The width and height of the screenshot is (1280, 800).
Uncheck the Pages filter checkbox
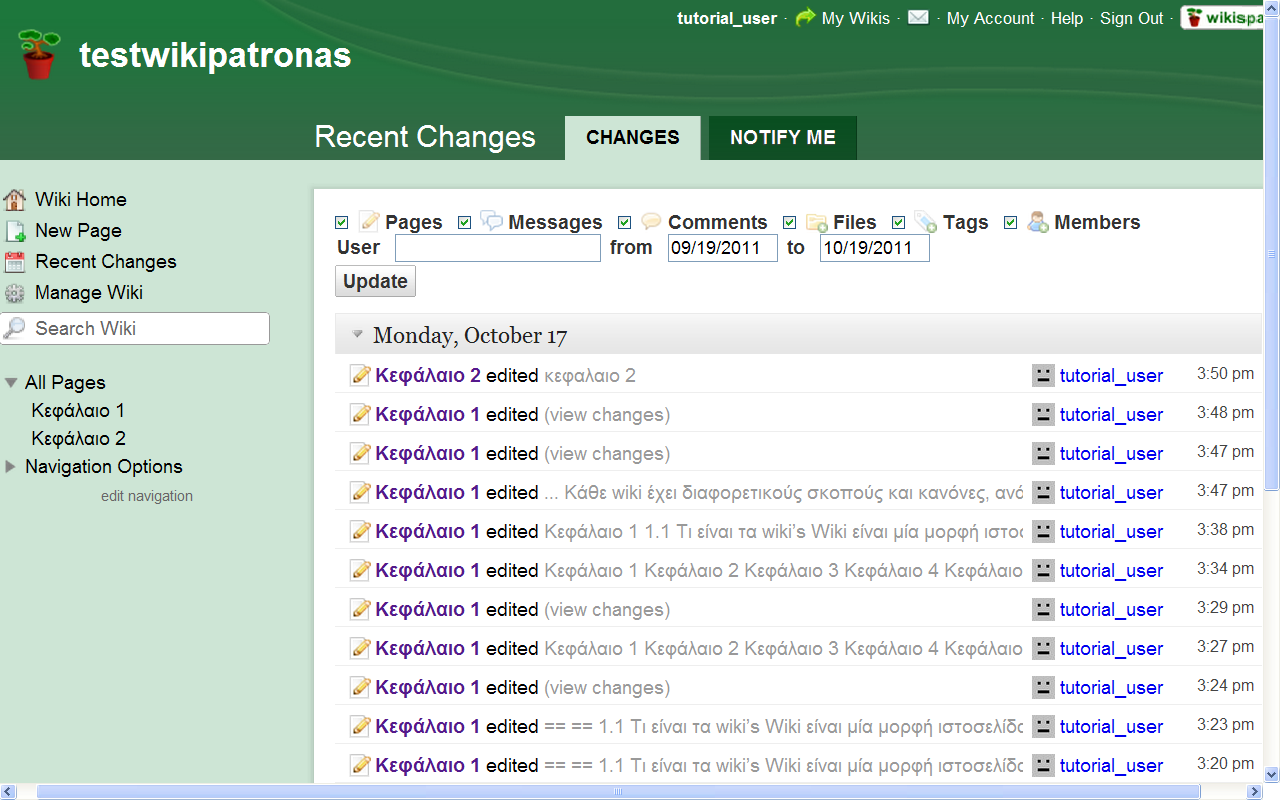342,222
